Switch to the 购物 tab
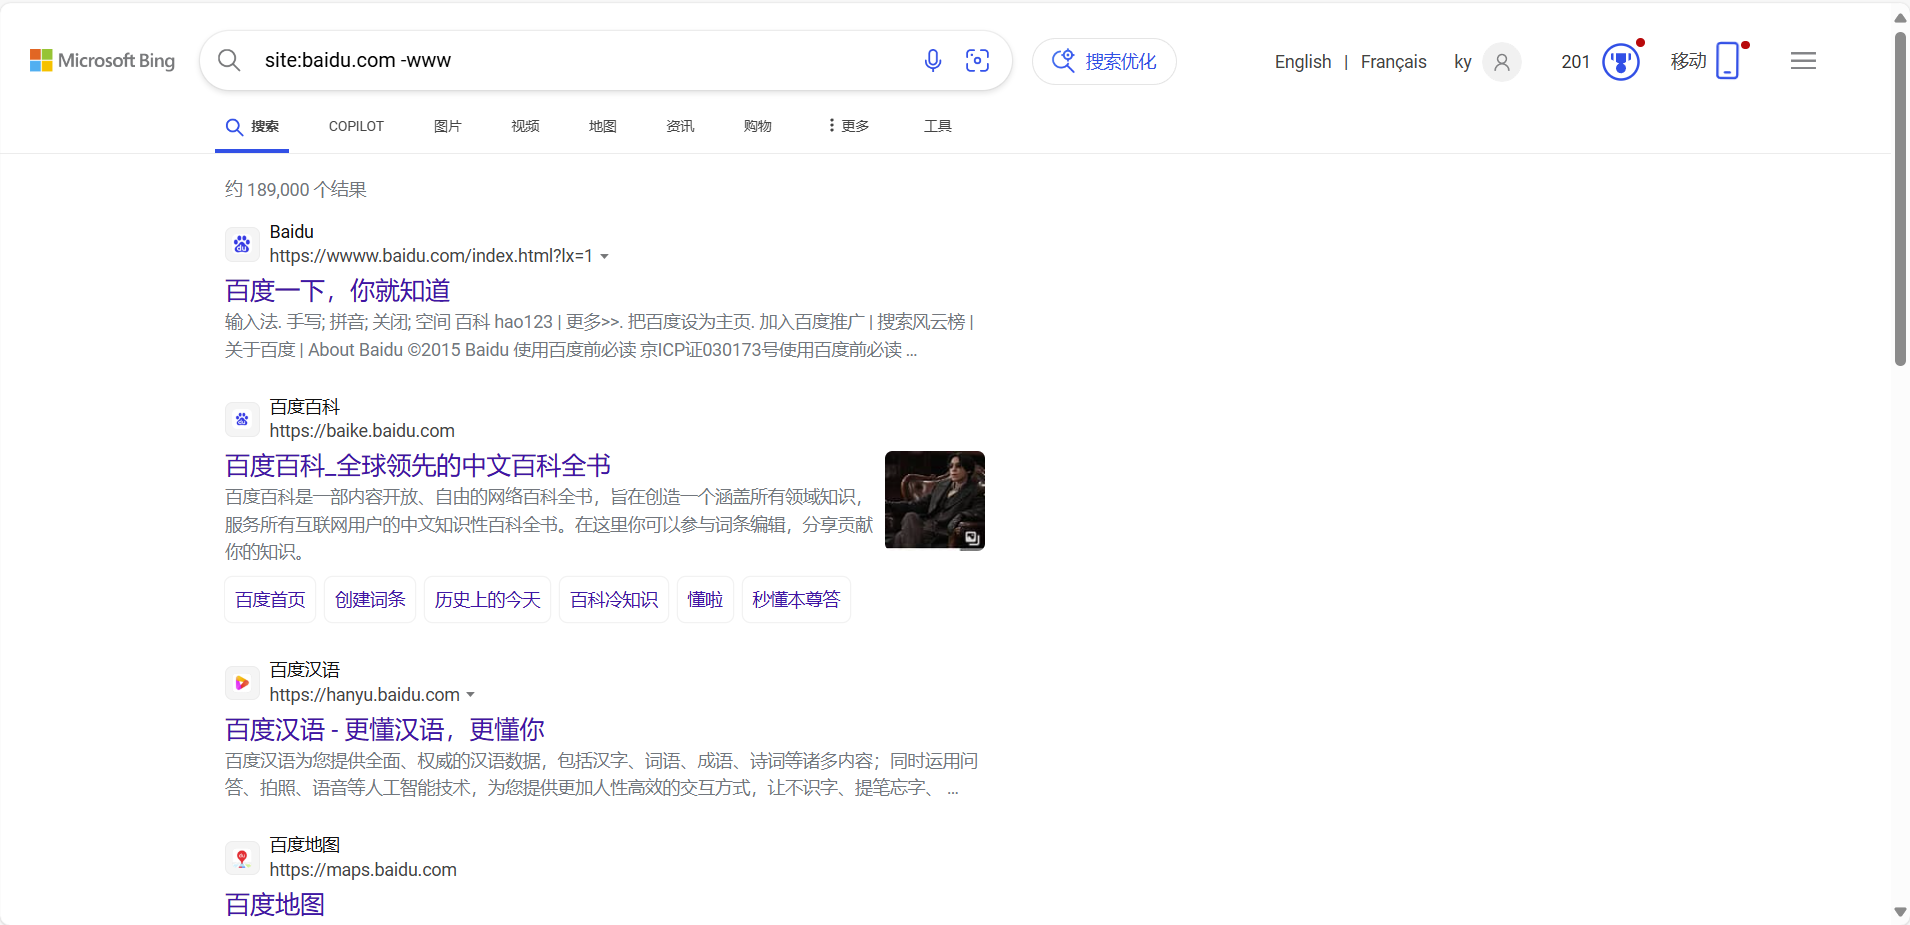 pos(758,127)
